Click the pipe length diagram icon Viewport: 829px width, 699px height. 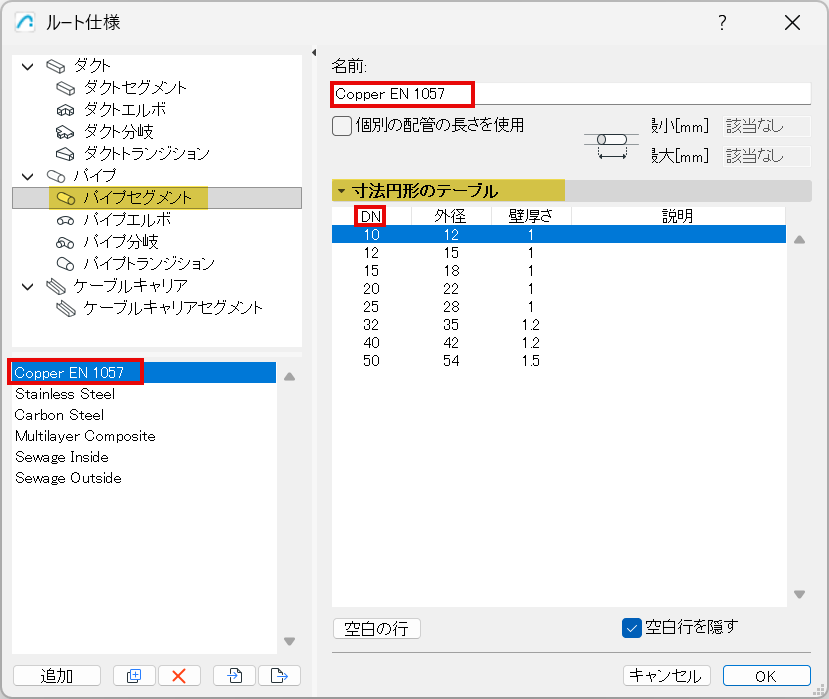pyautogui.click(x=611, y=144)
